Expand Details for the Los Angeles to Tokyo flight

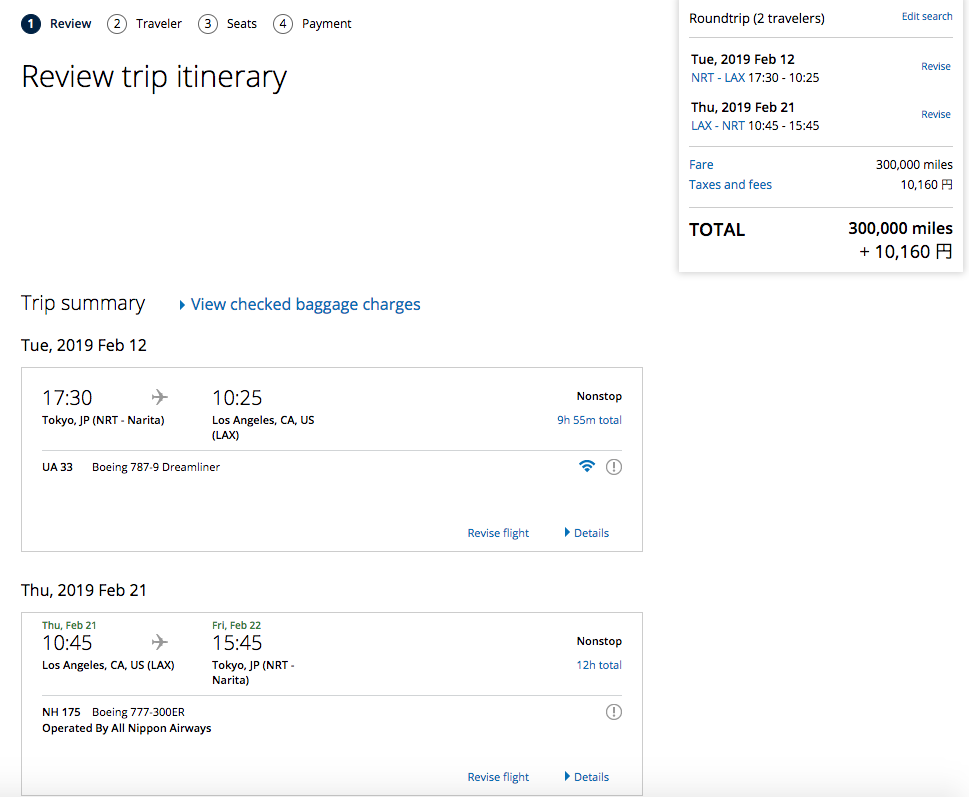pyautogui.click(x=586, y=777)
